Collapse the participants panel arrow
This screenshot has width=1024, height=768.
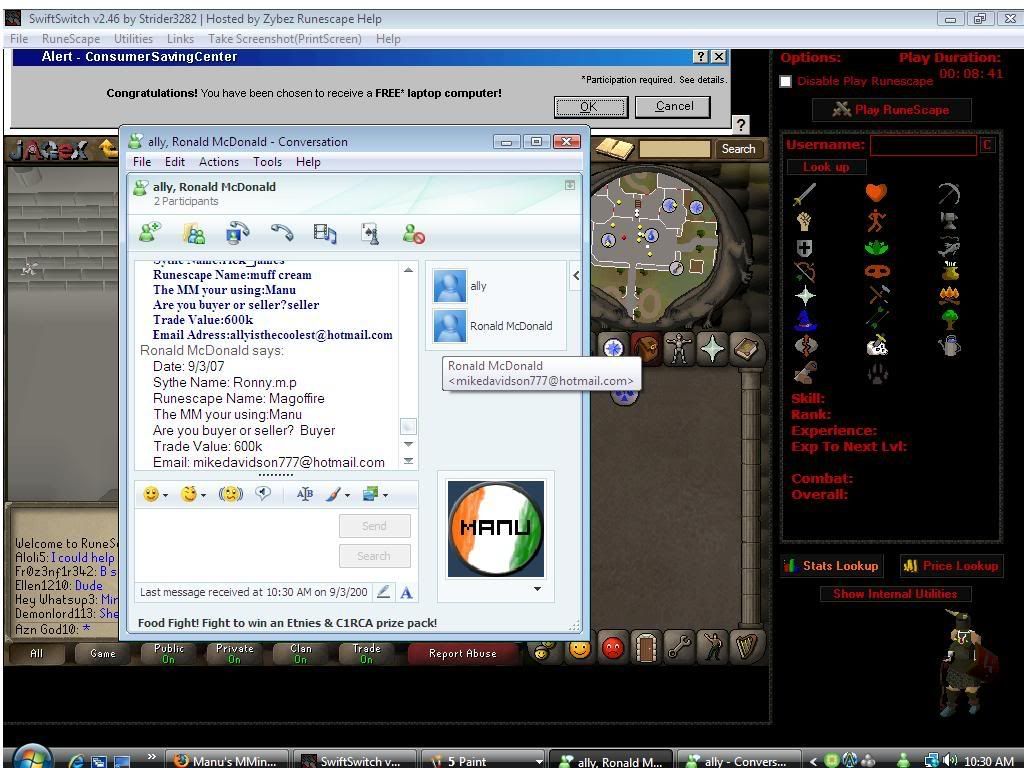pyautogui.click(x=576, y=276)
